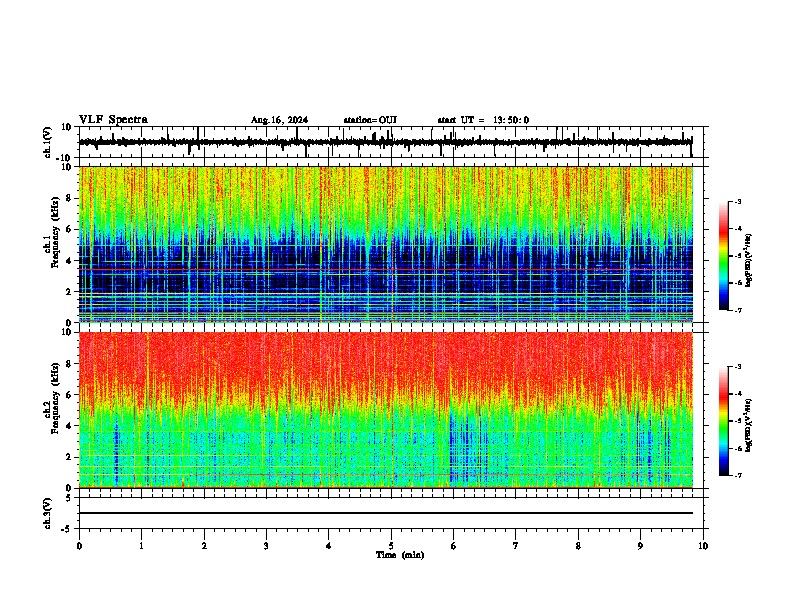Click the ch.1 spectrogram panel
The width and height of the screenshot is (792, 612).
coord(386,244)
